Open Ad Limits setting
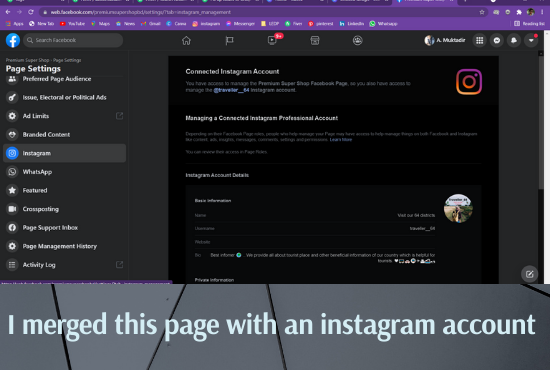This screenshot has height=370, width=550. coord(65,116)
